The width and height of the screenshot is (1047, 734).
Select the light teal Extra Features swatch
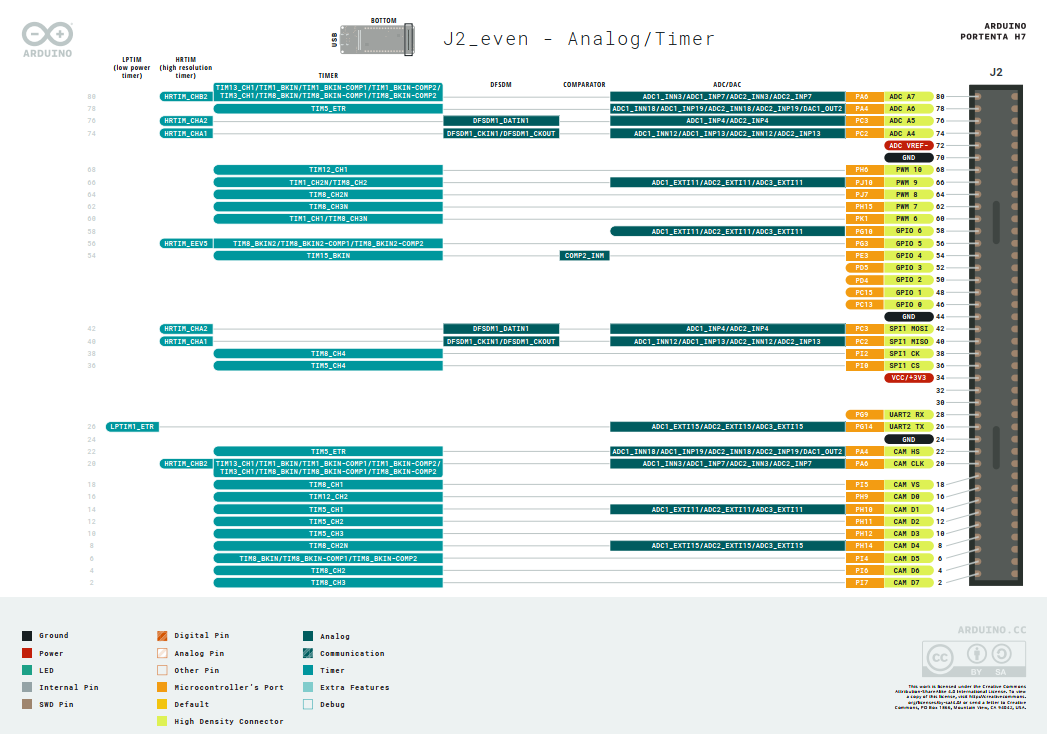308,687
